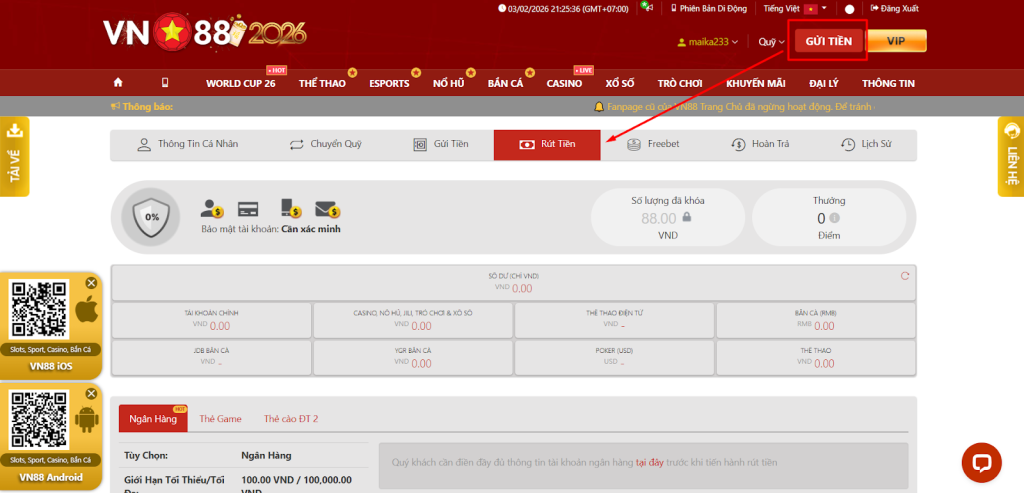Open the World Cup 26 menu
This screenshot has width=1024, height=493.
click(240, 84)
